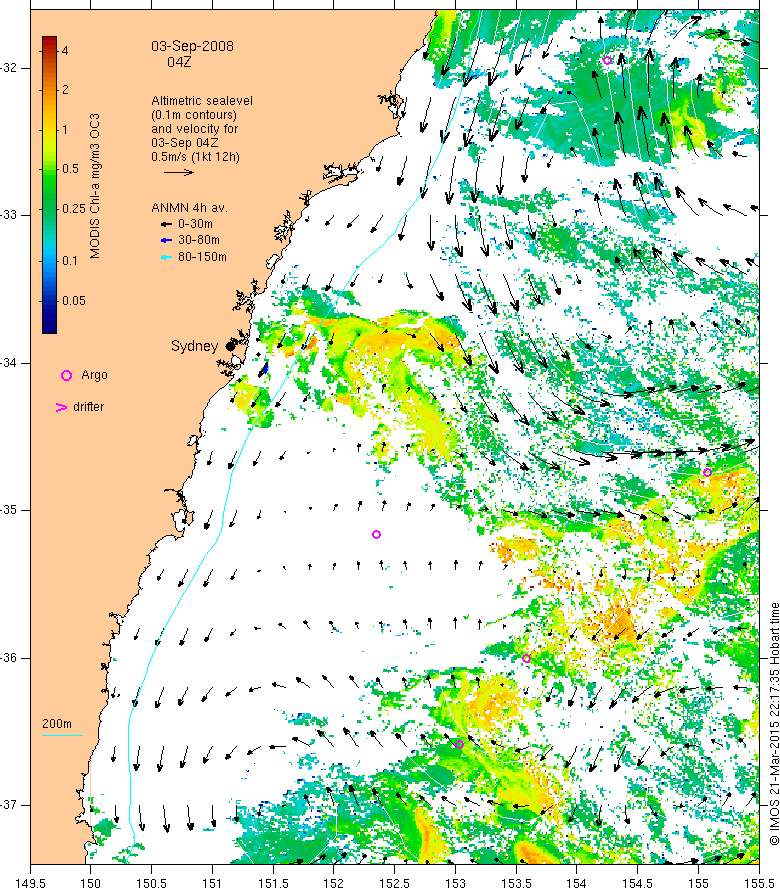This screenshot has height=890, width=780.
Task: Click the MODIS Chl-a vertical axis title
Action: (95, 186)
